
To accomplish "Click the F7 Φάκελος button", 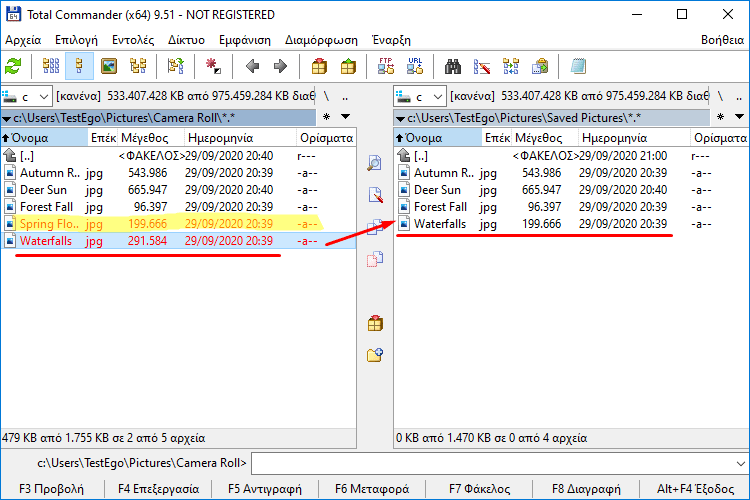I will pos(479,489).
